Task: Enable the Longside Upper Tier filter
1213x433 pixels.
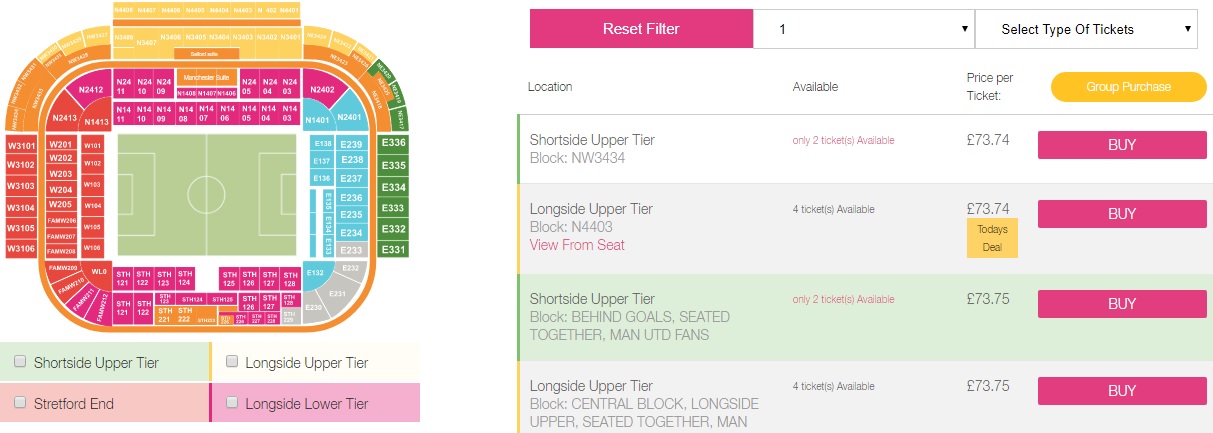Action: (231, 362)
